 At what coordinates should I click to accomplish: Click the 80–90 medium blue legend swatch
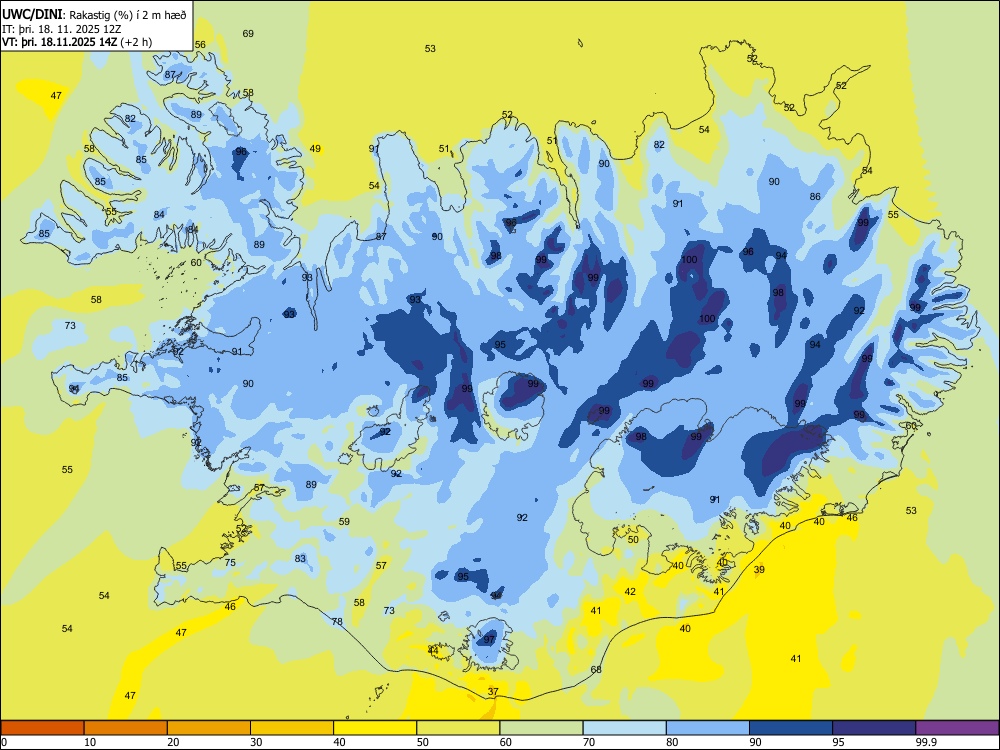point(708,728)
